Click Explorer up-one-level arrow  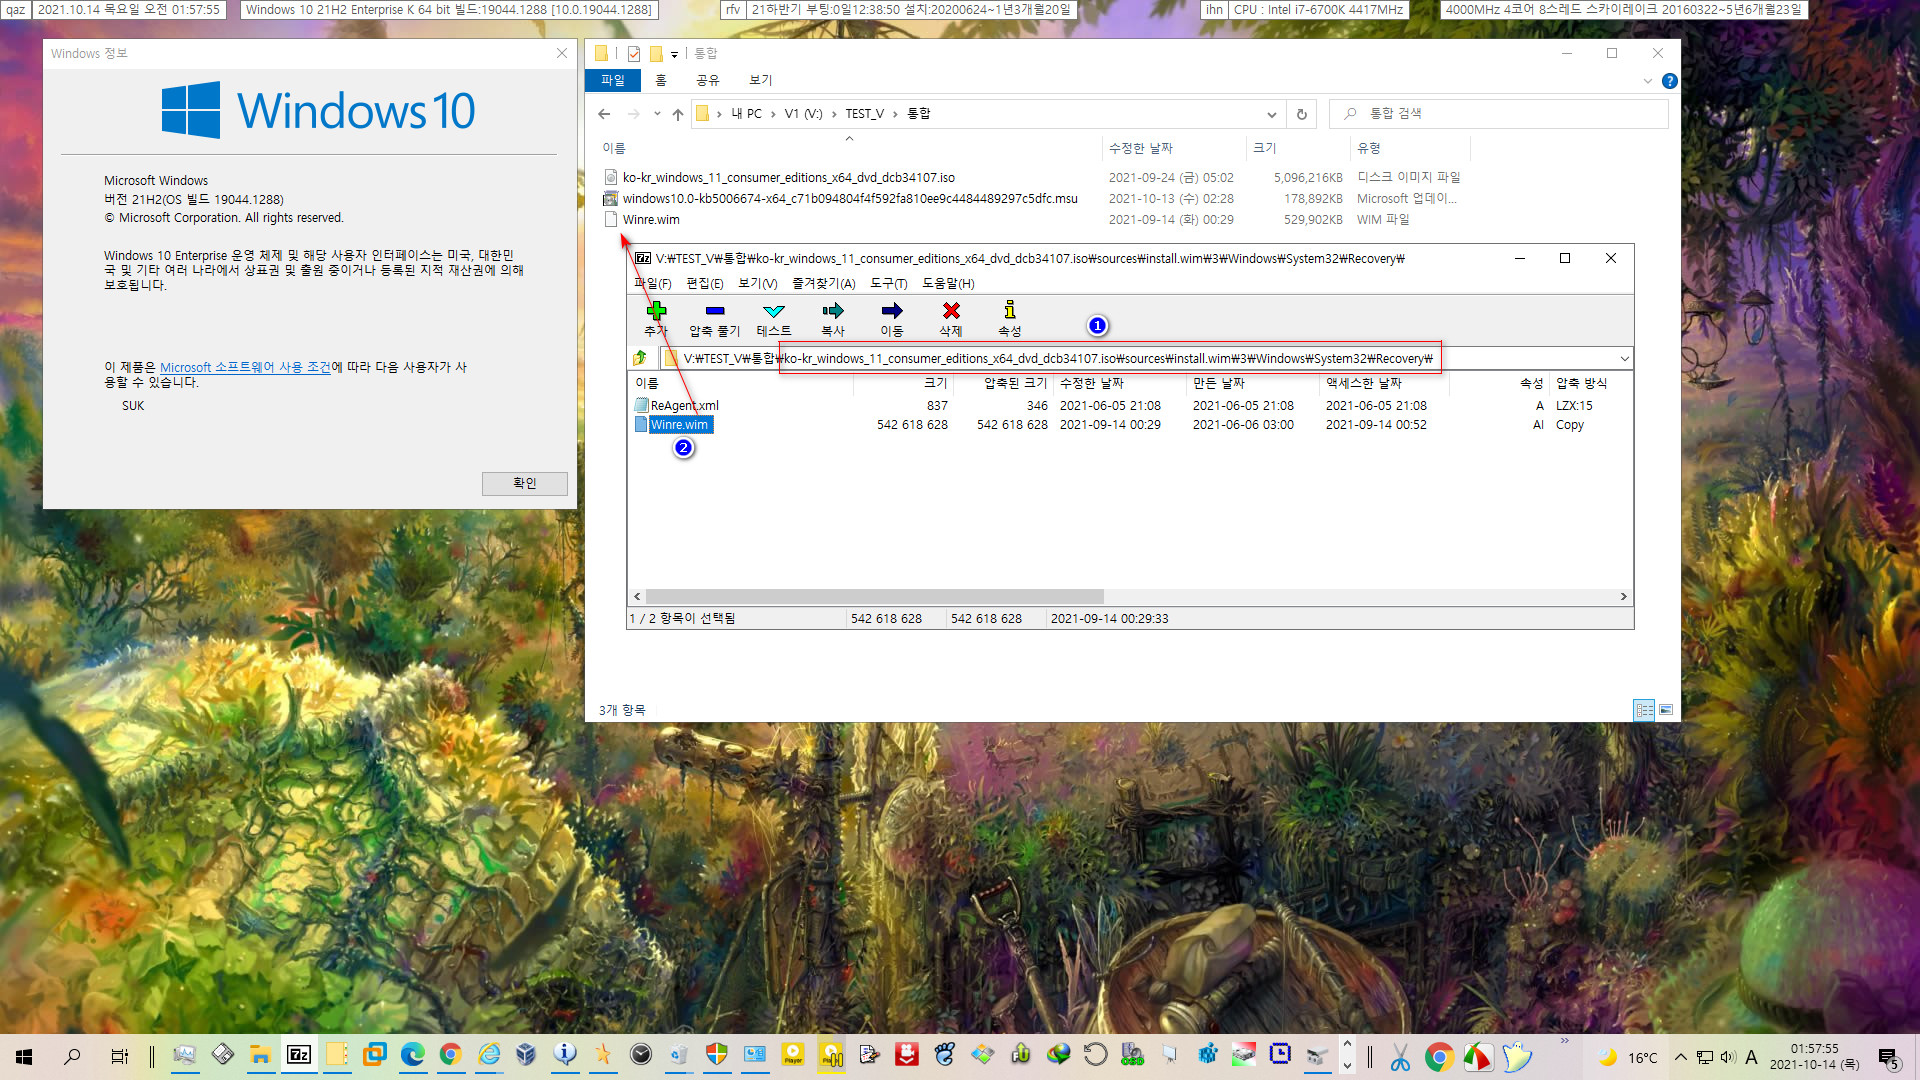pos(678,114)
